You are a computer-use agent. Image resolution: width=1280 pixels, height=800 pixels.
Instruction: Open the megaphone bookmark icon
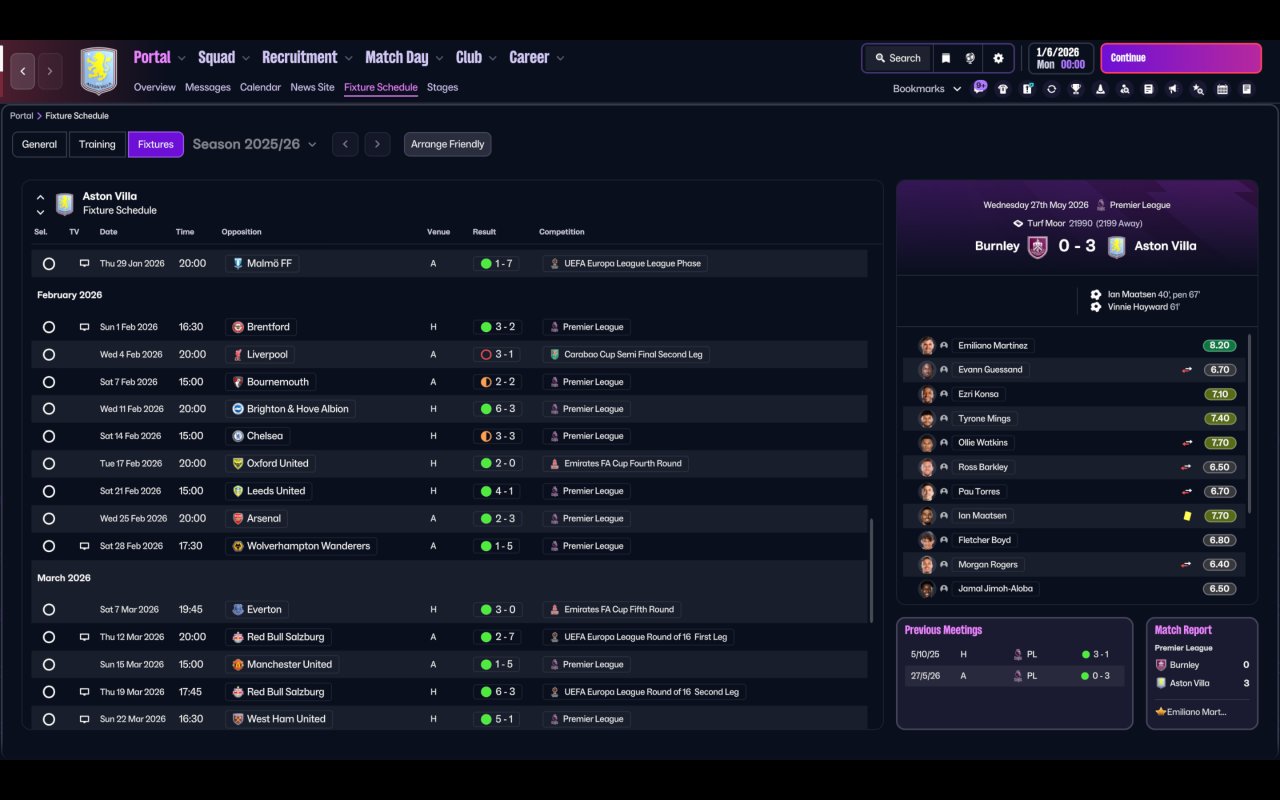pos(1173,89)
